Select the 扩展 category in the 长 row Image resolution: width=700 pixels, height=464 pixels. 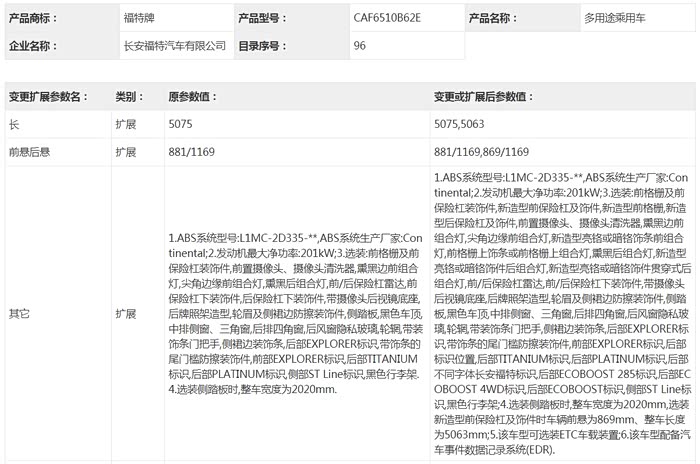[x=125, y=124]
